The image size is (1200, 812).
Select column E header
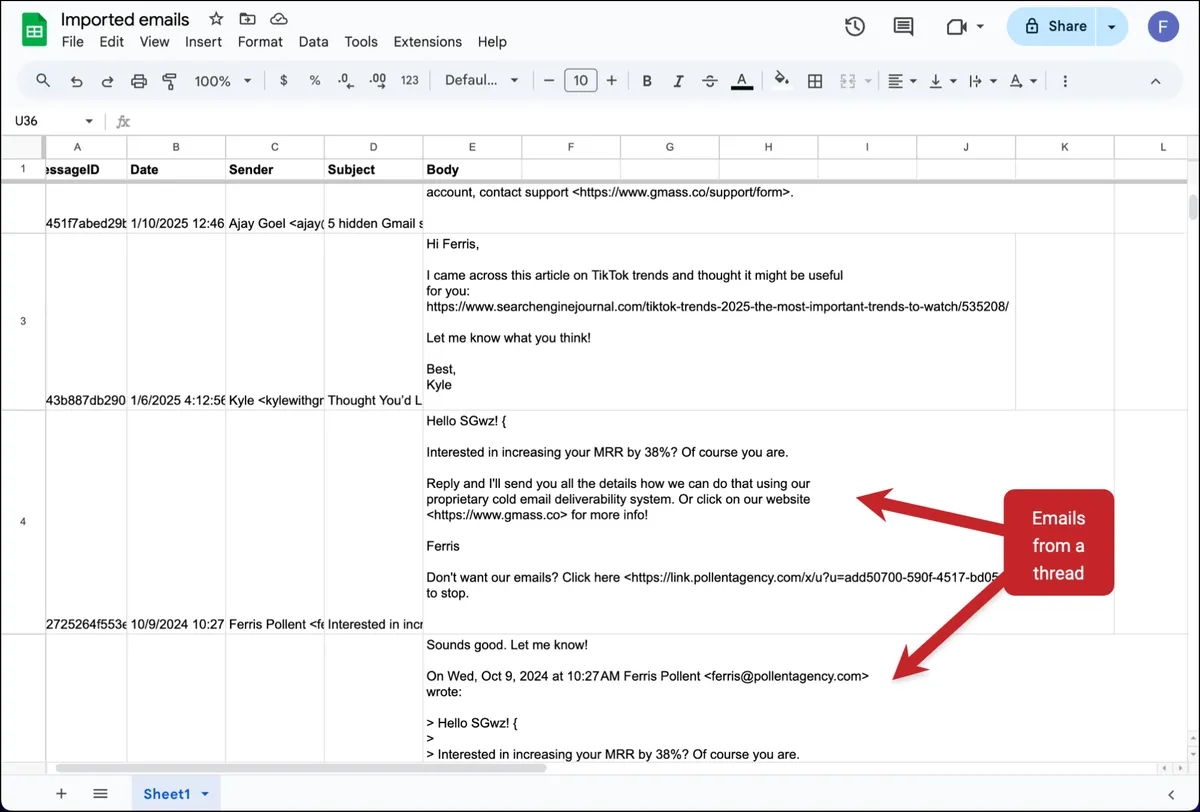pyautogui.click(x=472, y=147)
